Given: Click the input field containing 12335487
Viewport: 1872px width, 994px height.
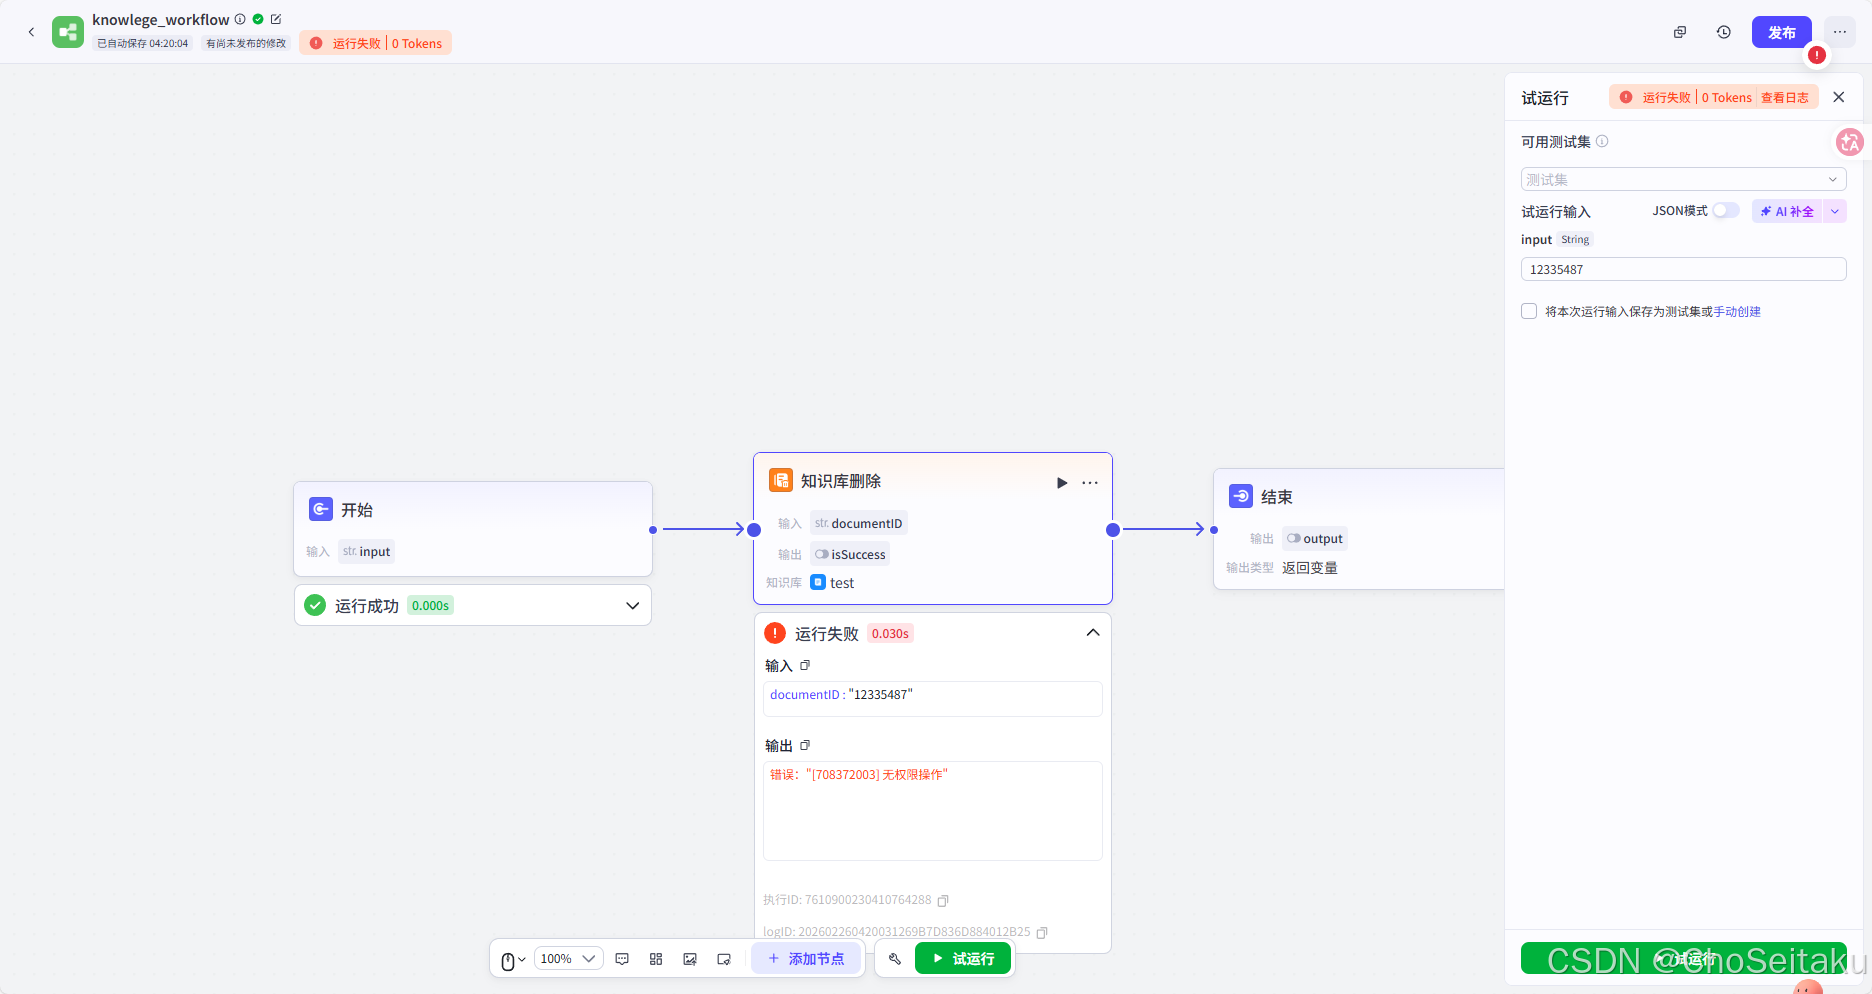Looking at the screenshot, I should point(1683,269).
